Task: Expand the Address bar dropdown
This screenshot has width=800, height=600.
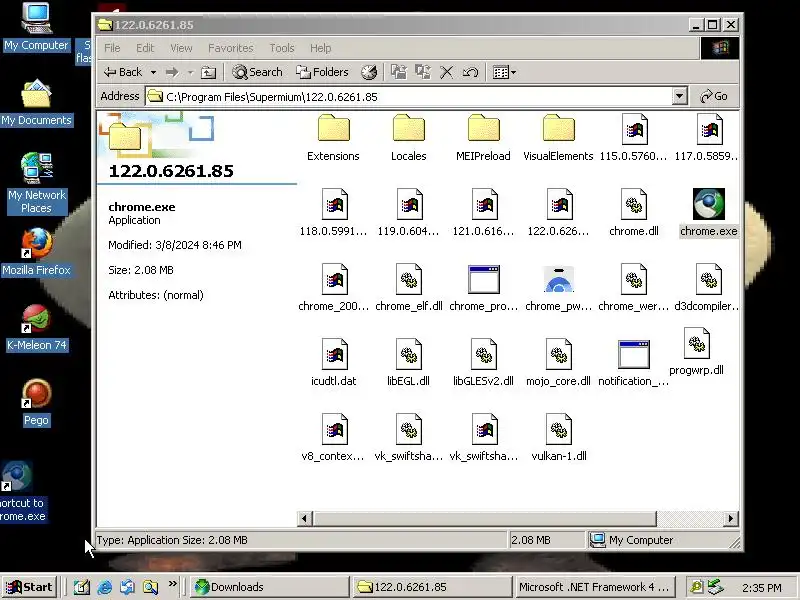Action: pyautogui.click(x=679, y=96)
